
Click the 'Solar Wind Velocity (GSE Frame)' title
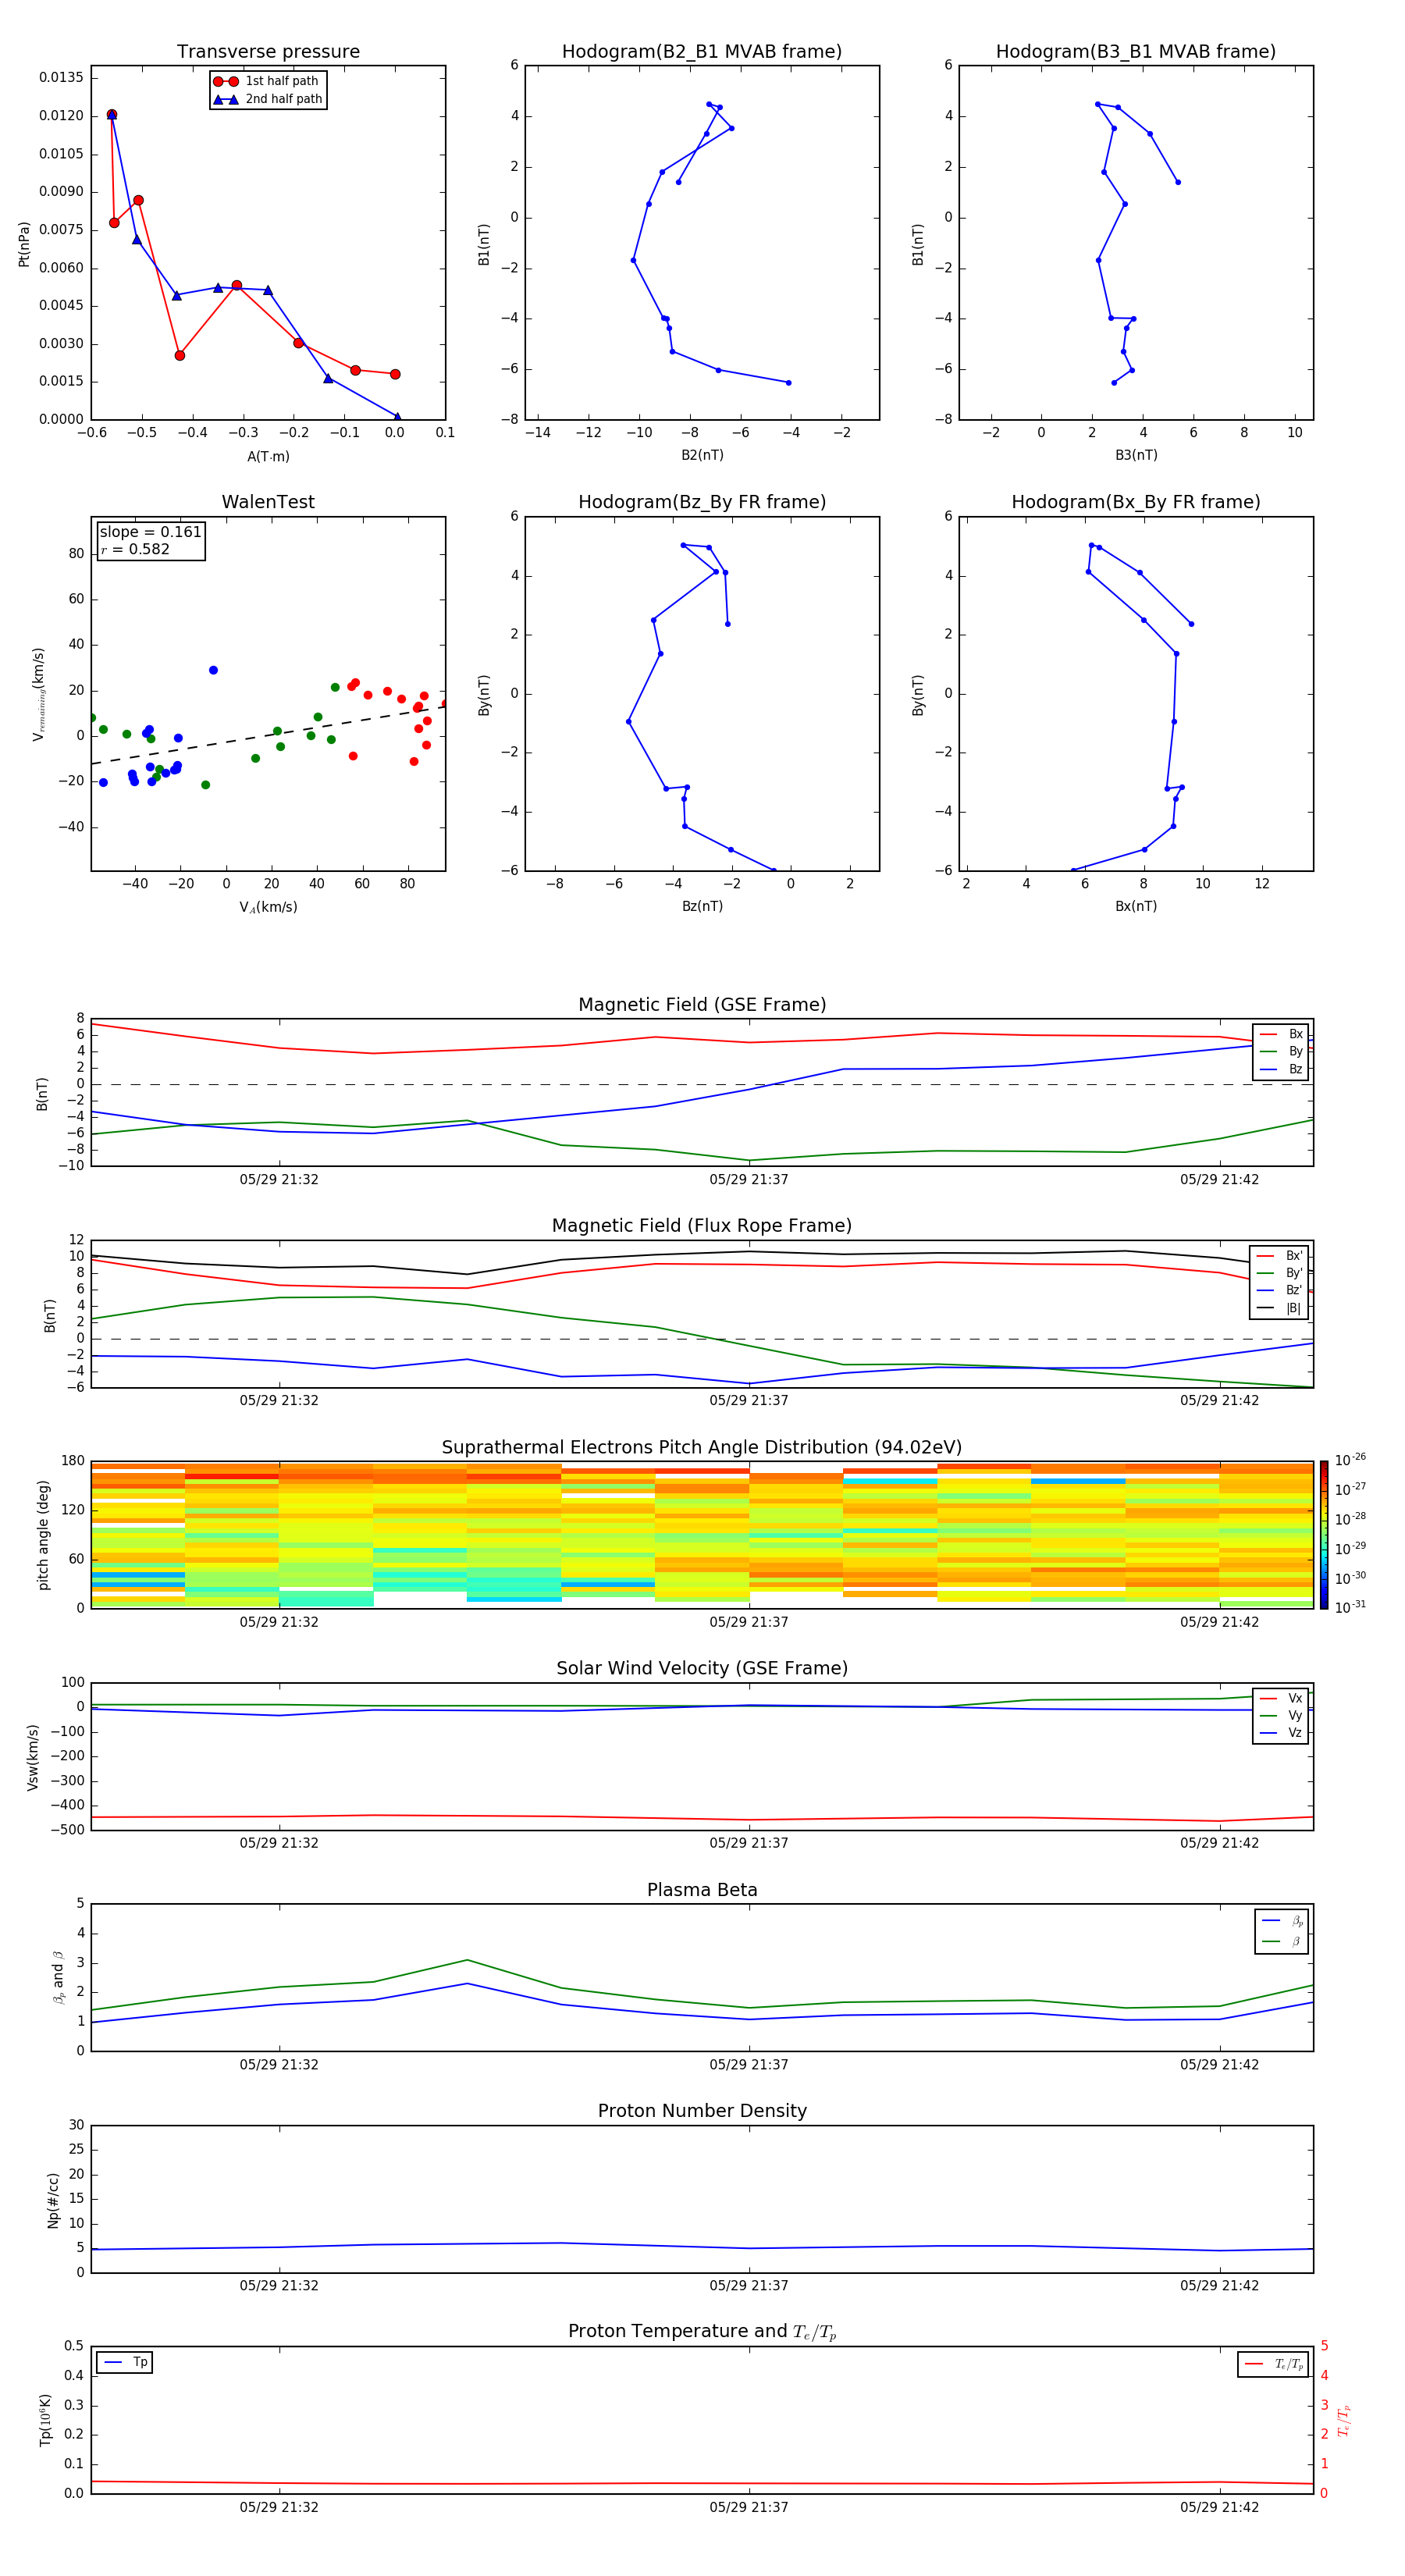[x=701, y=1668]
